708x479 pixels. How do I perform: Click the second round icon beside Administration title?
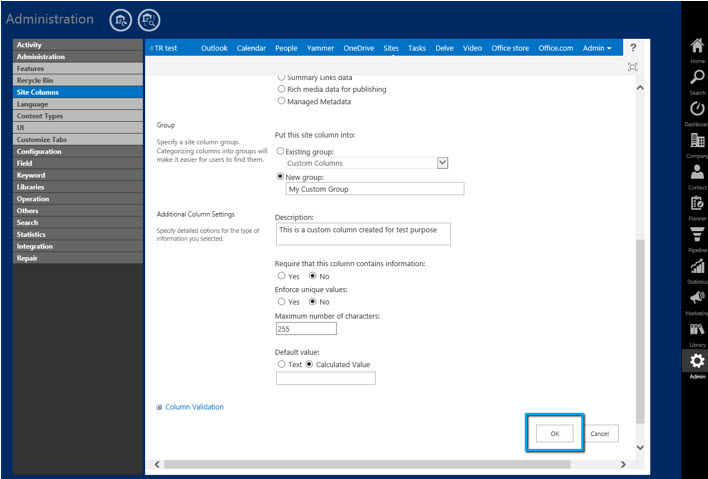point(149,20)
